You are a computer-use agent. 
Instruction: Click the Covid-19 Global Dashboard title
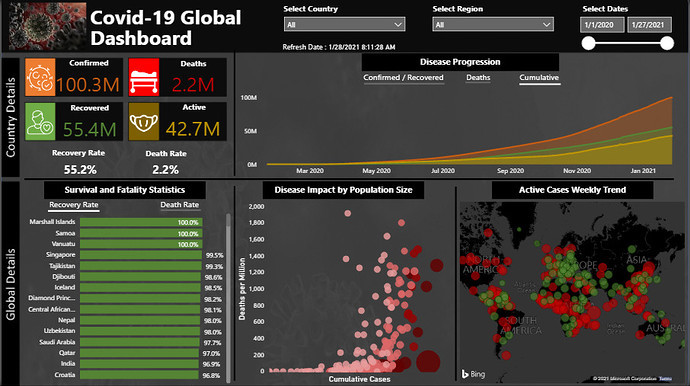[x=165, y=28]
